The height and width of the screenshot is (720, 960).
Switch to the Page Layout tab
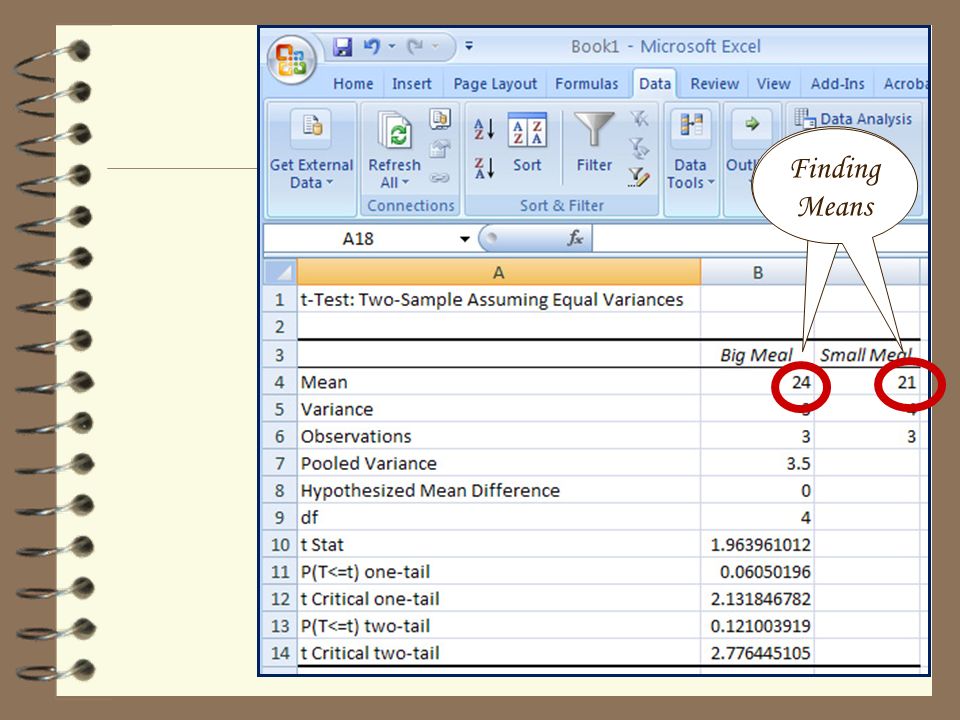495,84
